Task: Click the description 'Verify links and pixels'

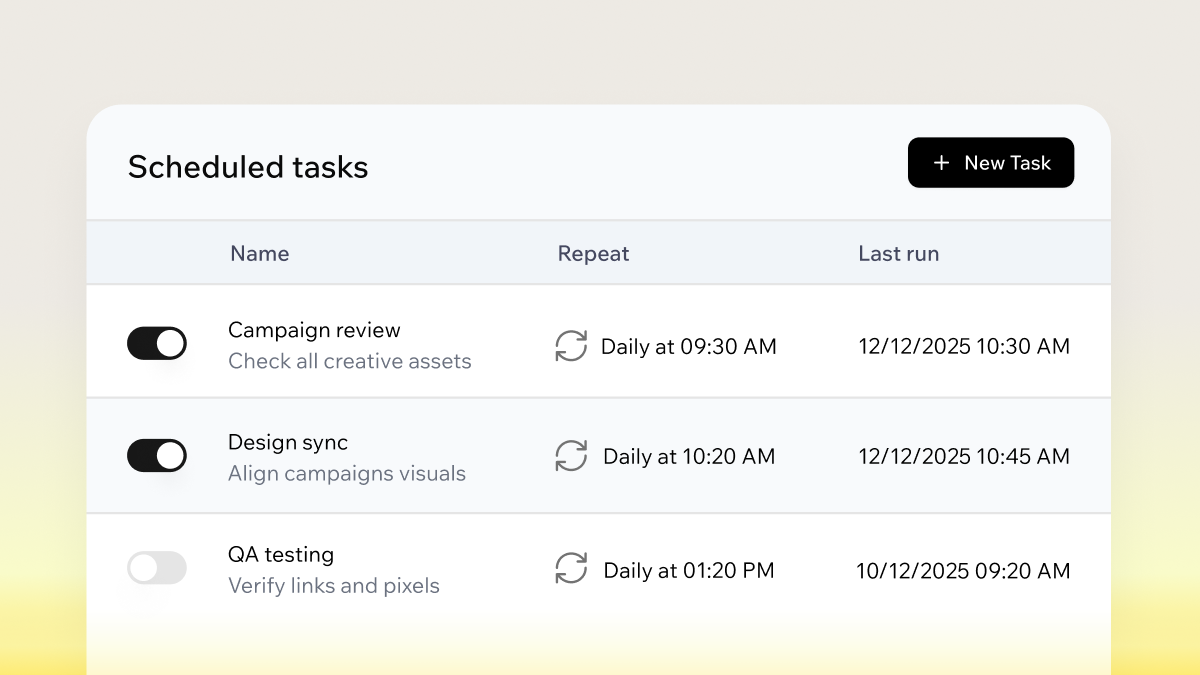Action: coord(333,586)
